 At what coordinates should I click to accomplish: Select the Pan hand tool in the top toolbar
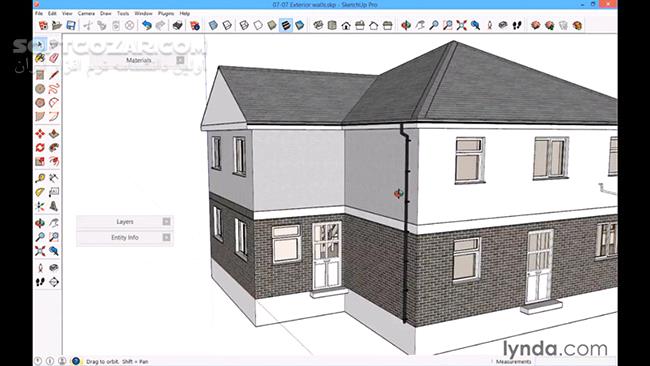coord(420,25)
